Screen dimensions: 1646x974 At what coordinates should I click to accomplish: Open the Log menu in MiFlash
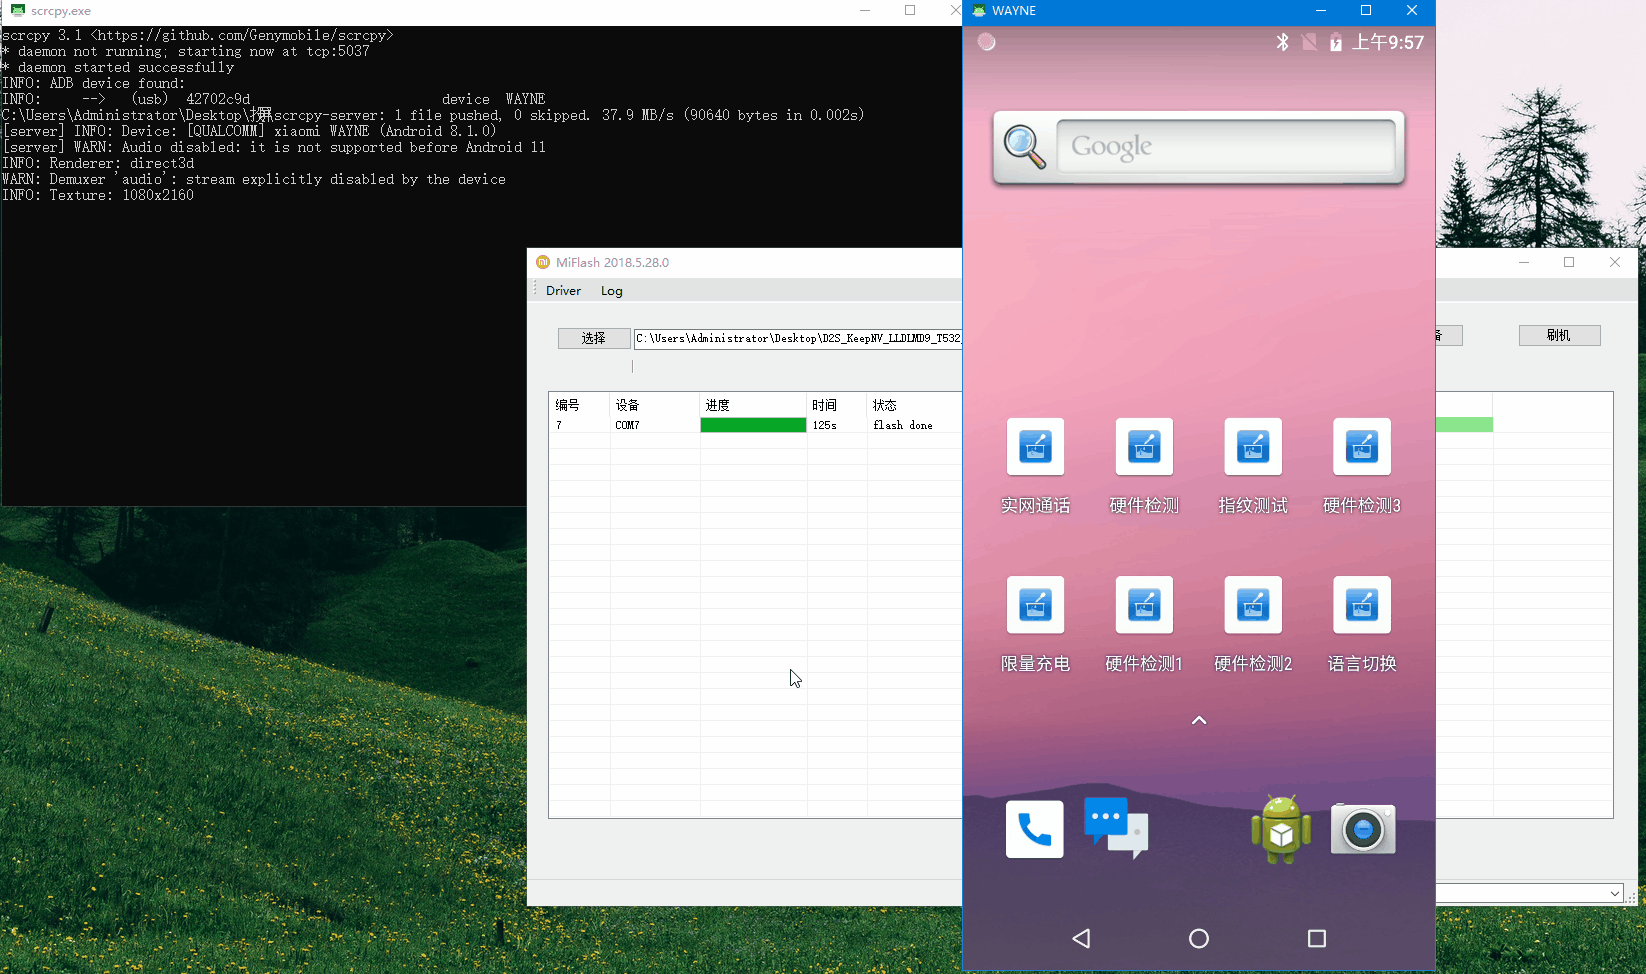pyautogui.click(x=612, y=291)
